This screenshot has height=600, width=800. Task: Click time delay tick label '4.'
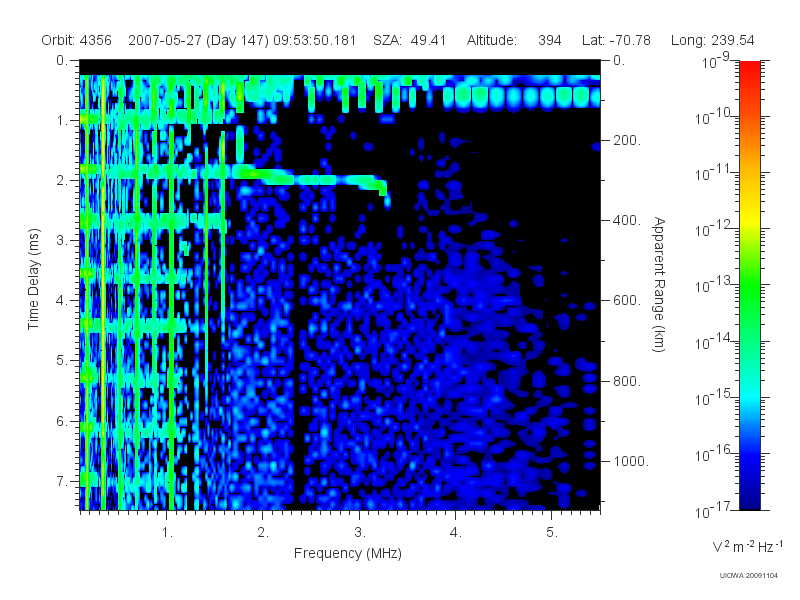62,301
